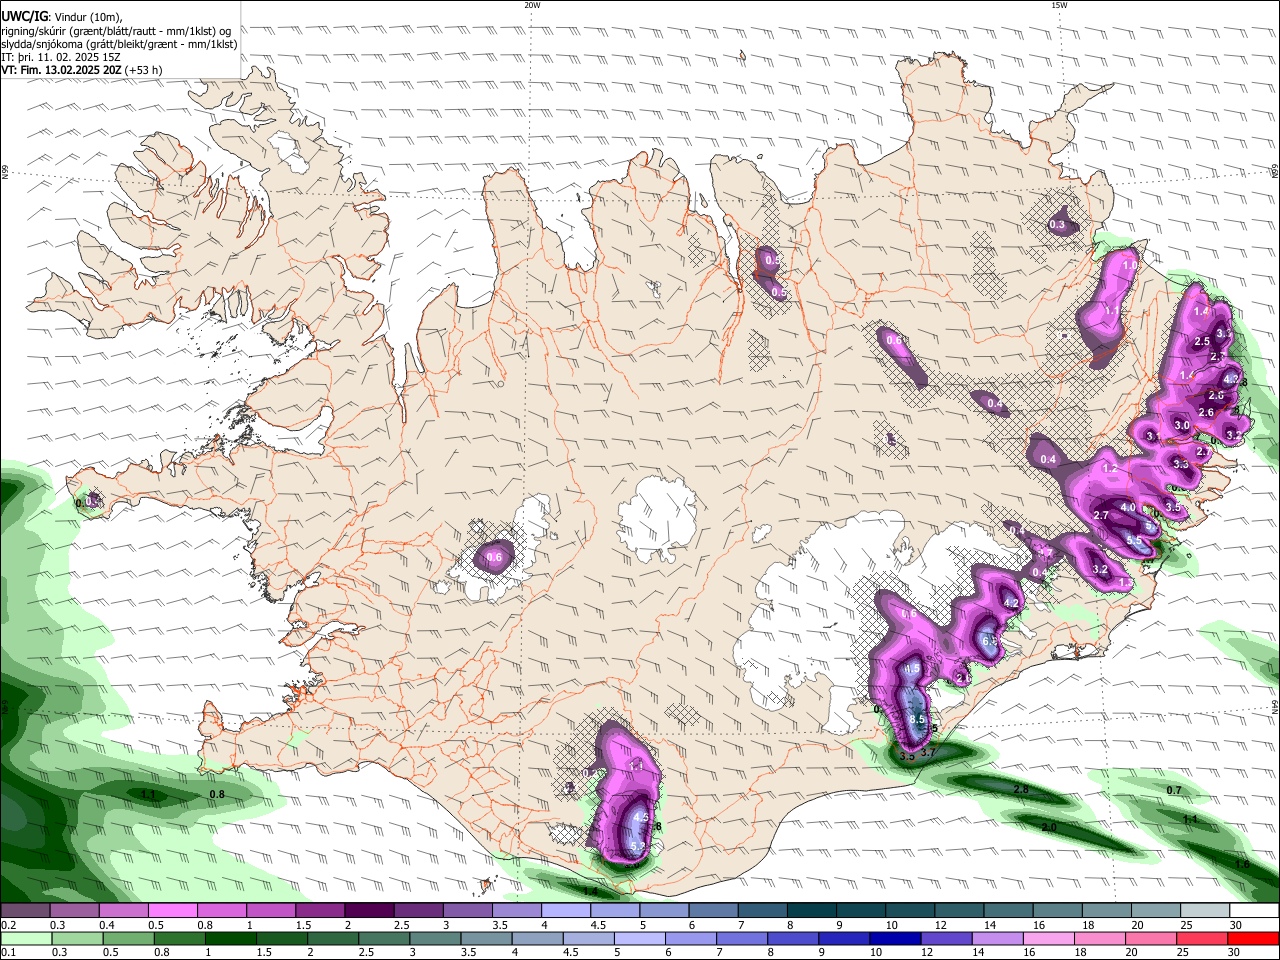Pick the light lavender 4 snow legend swatch
The image size is (1280, 960).
pyautogui.click(x=564, y=911)
